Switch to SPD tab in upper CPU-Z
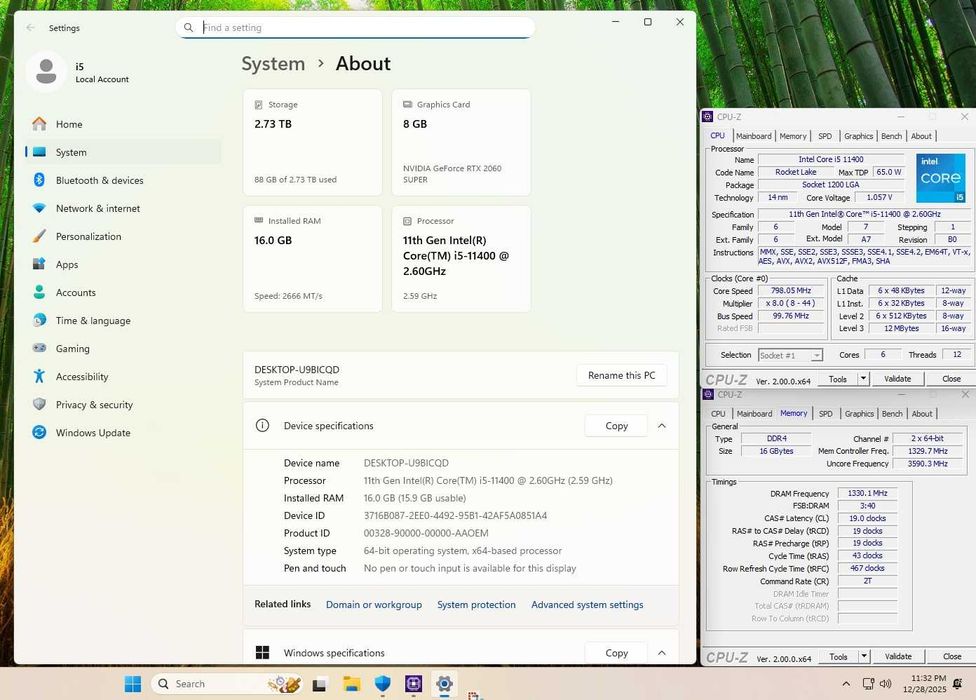976x700 pixels. [x=825, y=136]
